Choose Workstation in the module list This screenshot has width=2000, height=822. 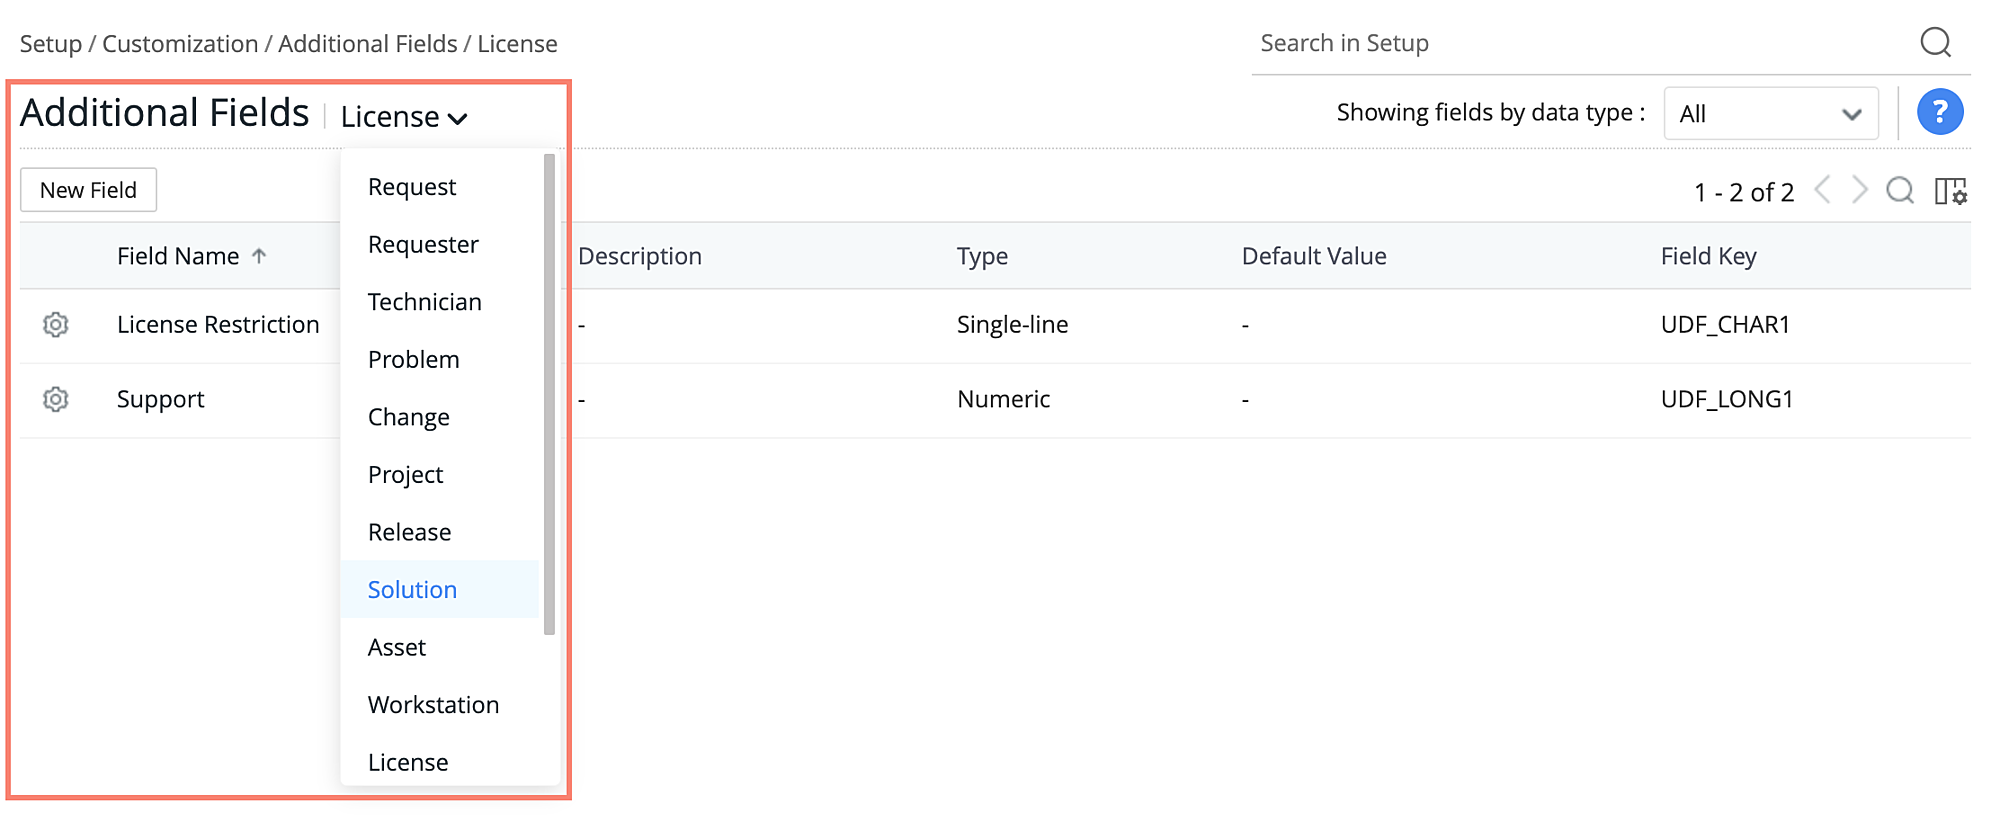(x=433, y=705)
